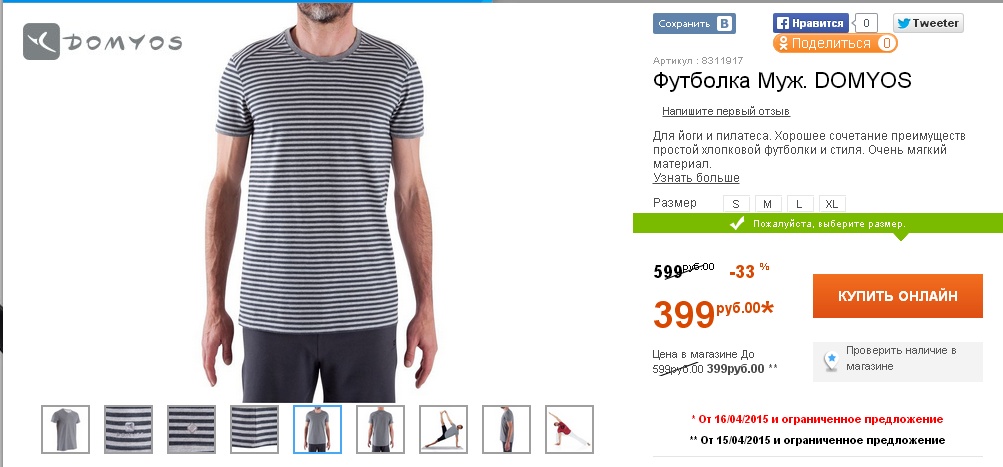Show the side-profile model thumbnail
Screen dimensions: 1003x467
[506, 429]
